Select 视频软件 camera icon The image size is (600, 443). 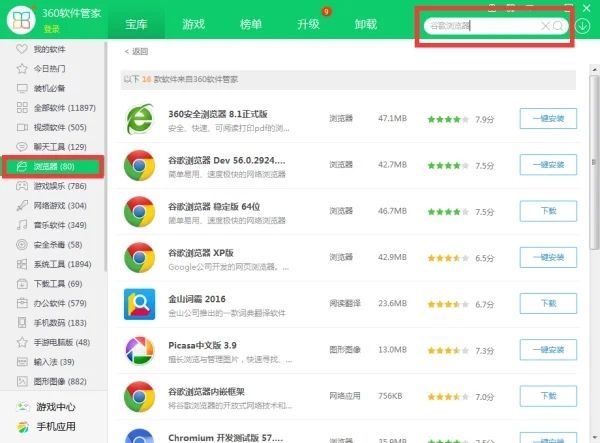click(x=22, y=127)
